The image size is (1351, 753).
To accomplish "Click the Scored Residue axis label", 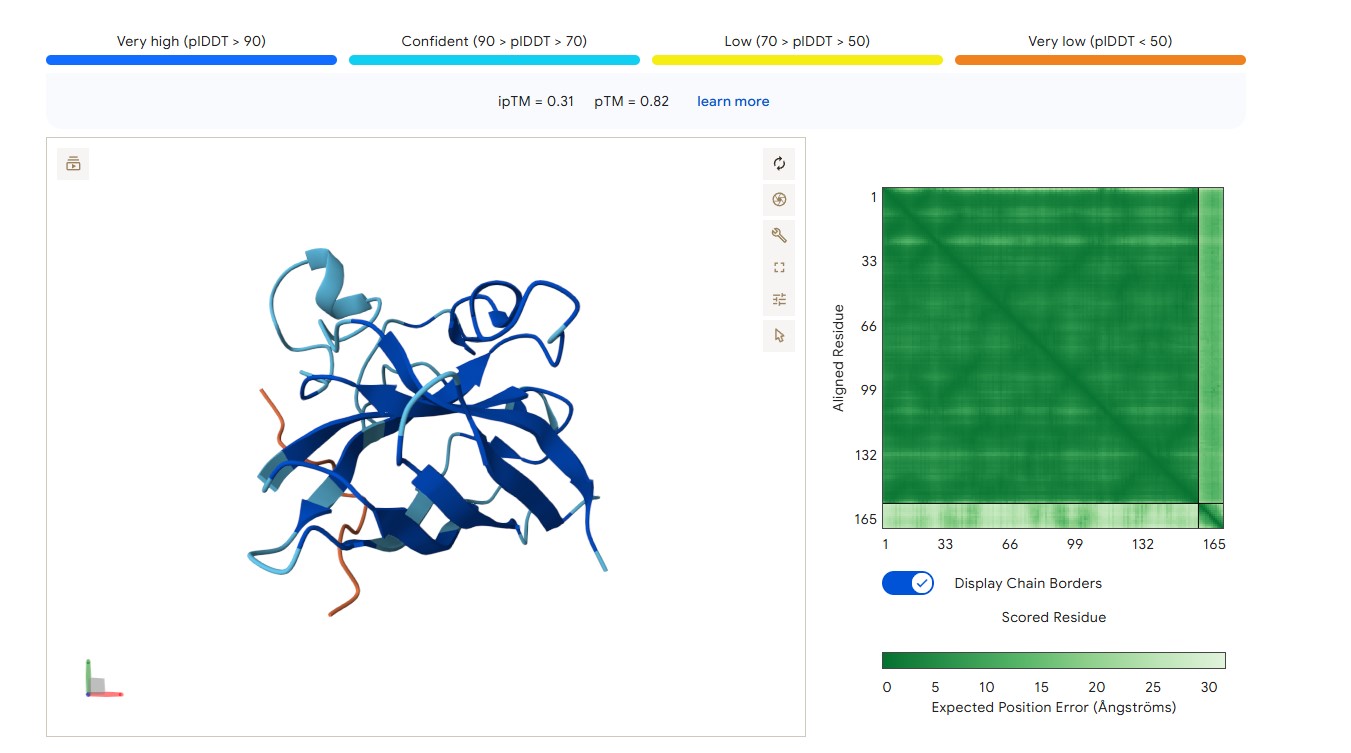I will [x=1054, y=617].
